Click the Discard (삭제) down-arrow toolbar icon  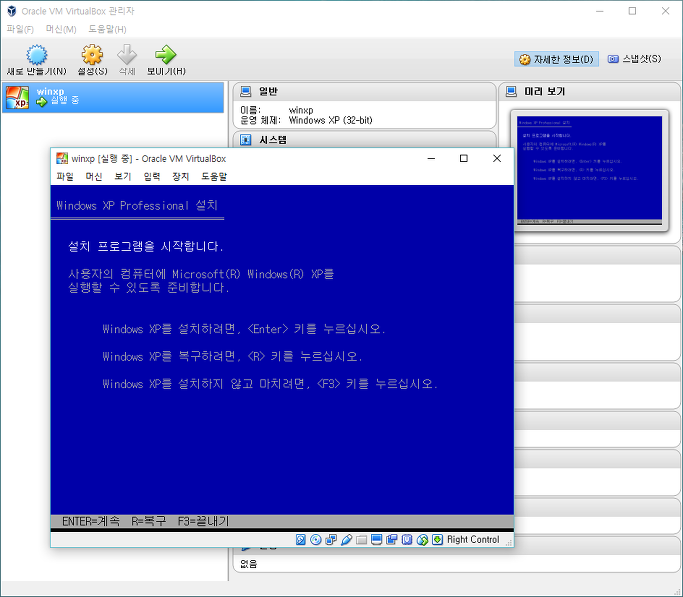click(127, 55)
